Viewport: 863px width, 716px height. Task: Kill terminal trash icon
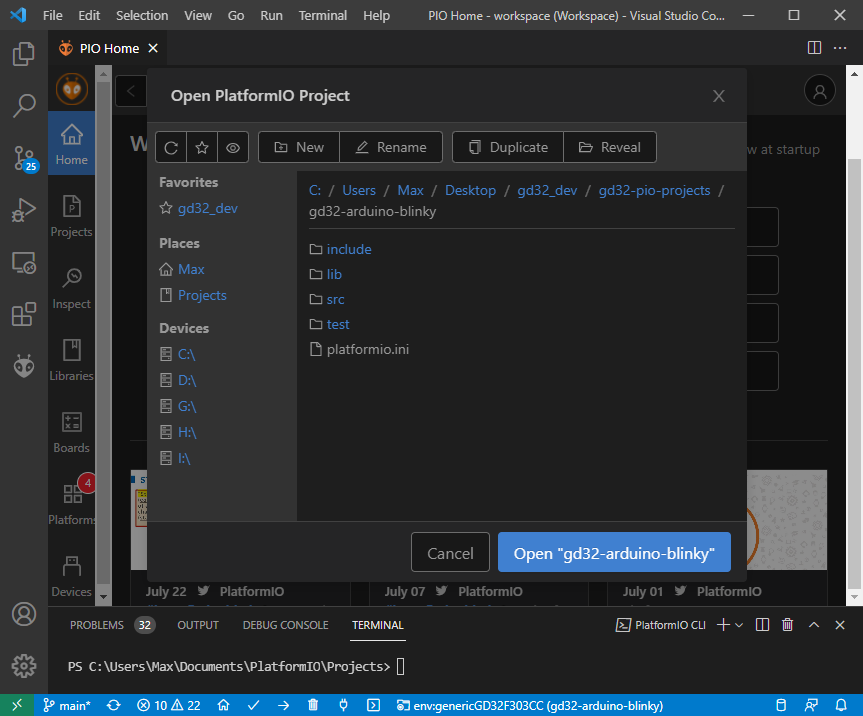point(788,625)
